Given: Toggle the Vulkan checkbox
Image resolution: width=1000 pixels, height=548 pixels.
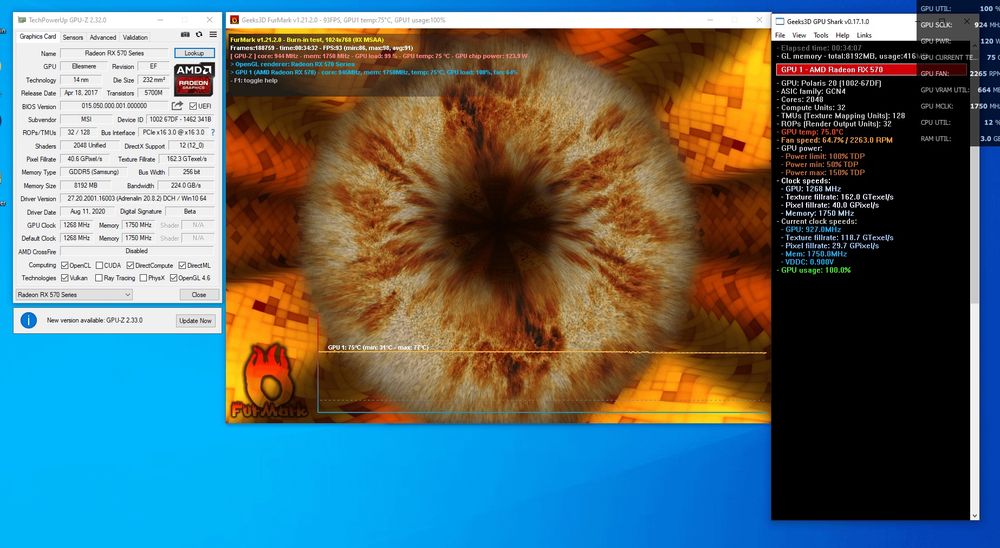Looking at the screenshot, I should tap(64, 278).
